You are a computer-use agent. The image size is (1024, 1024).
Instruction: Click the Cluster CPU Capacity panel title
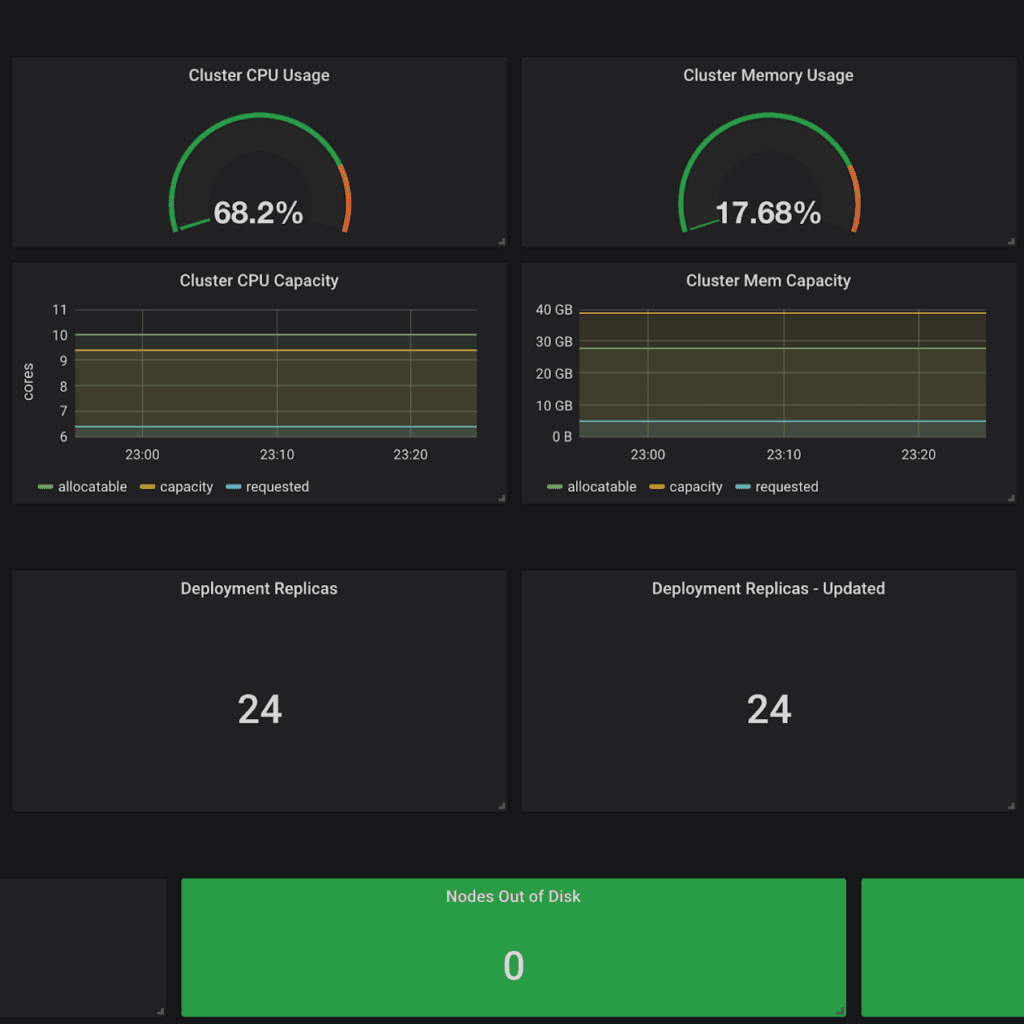point(259,281)
